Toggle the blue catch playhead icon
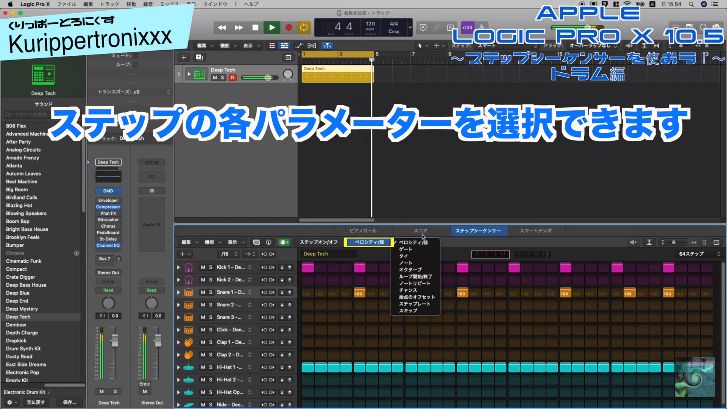The width and height of the screenshot is (727, 409). pos(327,45)
